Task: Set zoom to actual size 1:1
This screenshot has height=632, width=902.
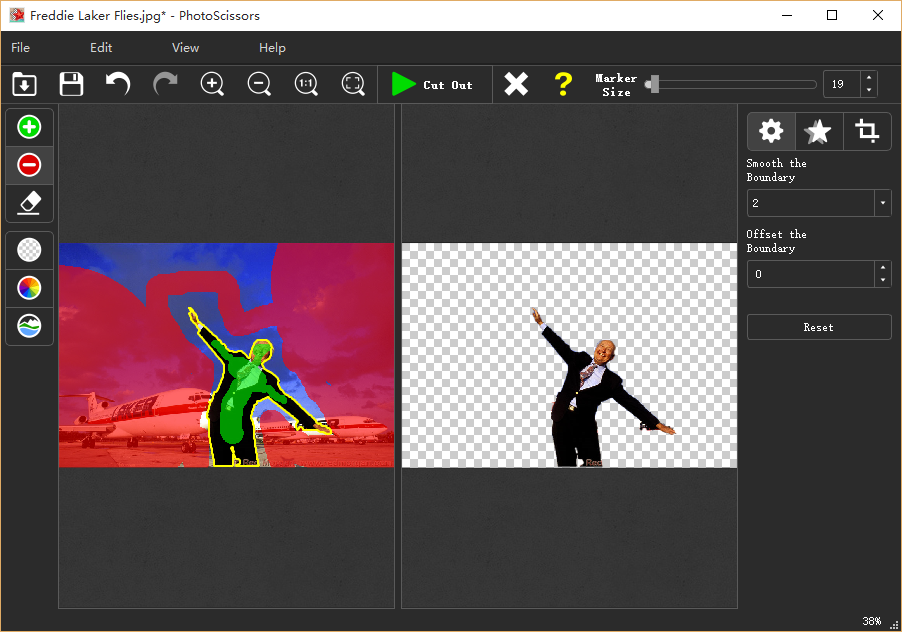Action: tap(306, 84)
